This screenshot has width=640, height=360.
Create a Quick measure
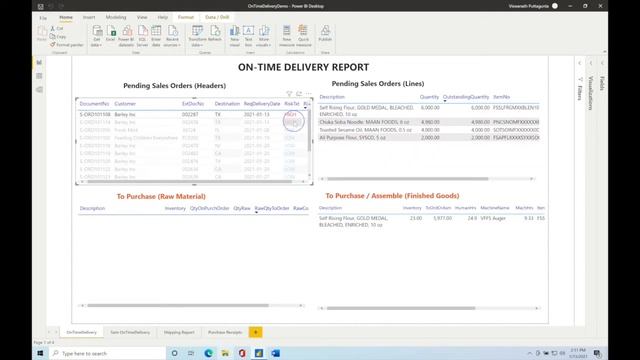click(303, 36)
